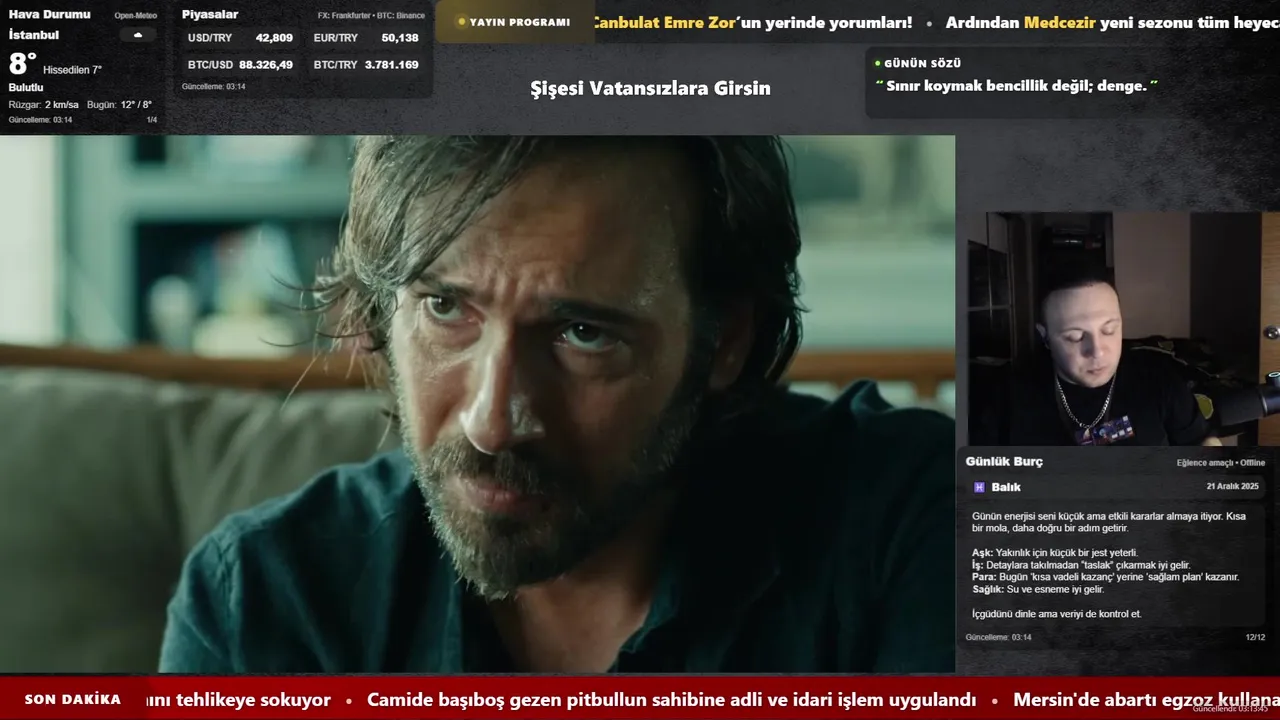Click Canbulat Emre Zor in the ticker
Viewport: 1280px width, 720px height.
coord(663,22)
